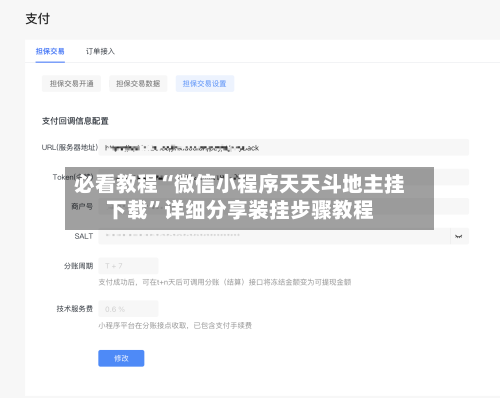Click the 技术服务费 hint about 小程序平台
This screenshot has height=398, width=500.
point(175,325)
